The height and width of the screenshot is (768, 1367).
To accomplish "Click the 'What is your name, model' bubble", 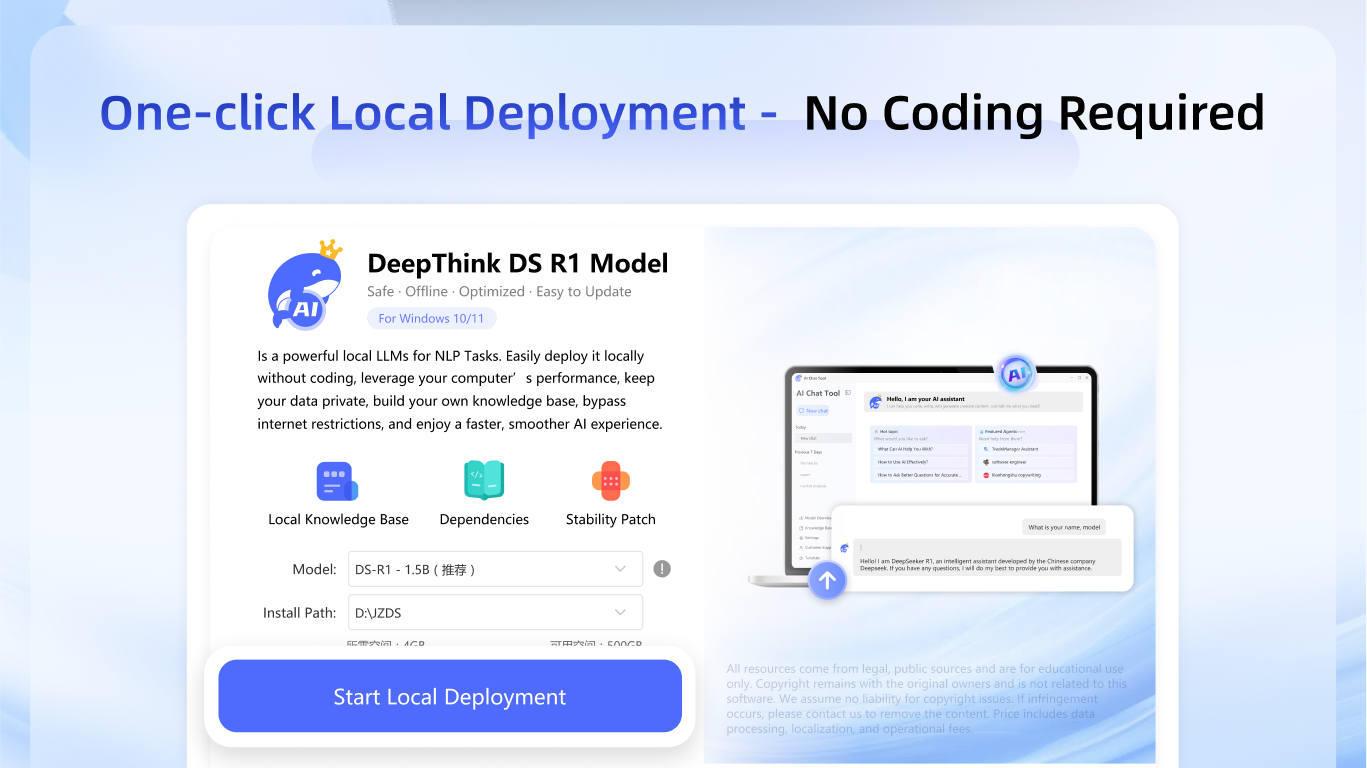I will pos(1064,527).
